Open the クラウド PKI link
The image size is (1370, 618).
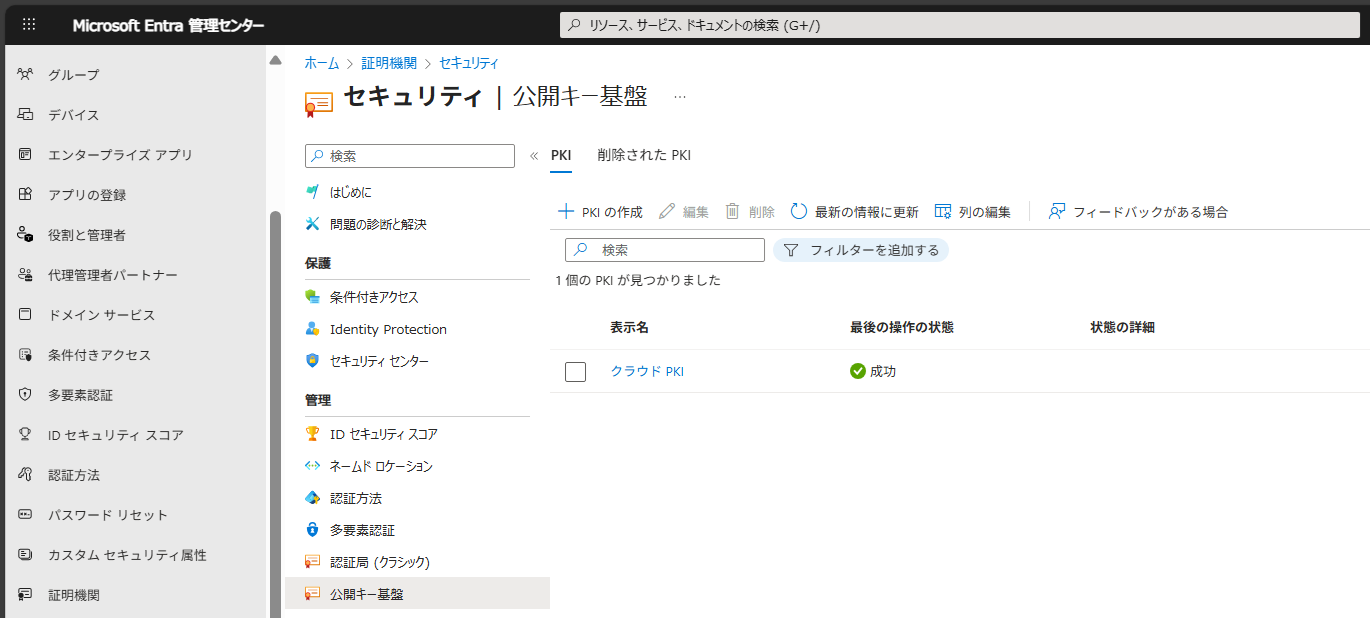647,371
